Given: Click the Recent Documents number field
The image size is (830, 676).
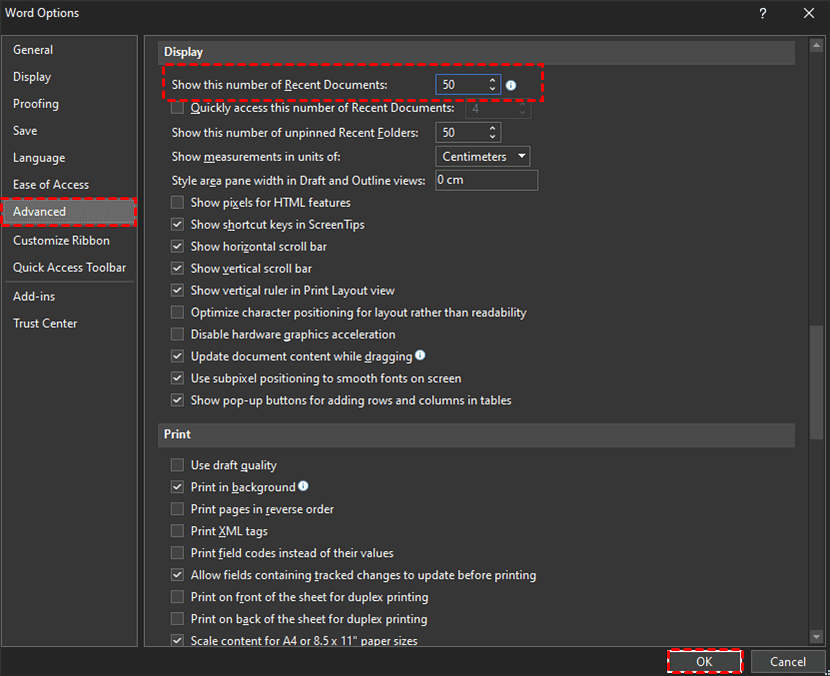Looking at the screenshot, I should pyautogui.click(x=462, y=85).
